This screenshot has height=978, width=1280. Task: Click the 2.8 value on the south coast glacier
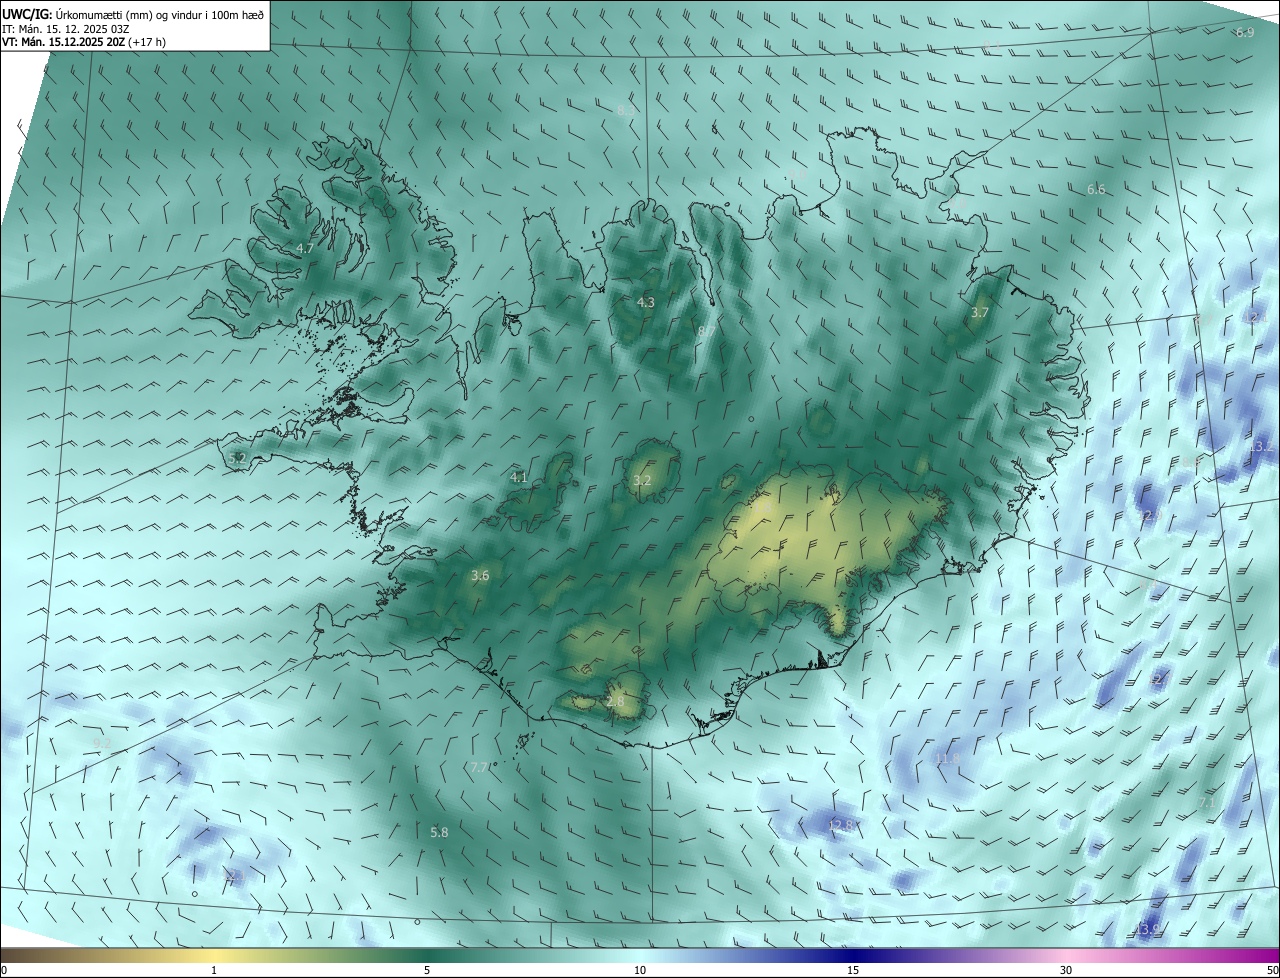pos(615,702)
